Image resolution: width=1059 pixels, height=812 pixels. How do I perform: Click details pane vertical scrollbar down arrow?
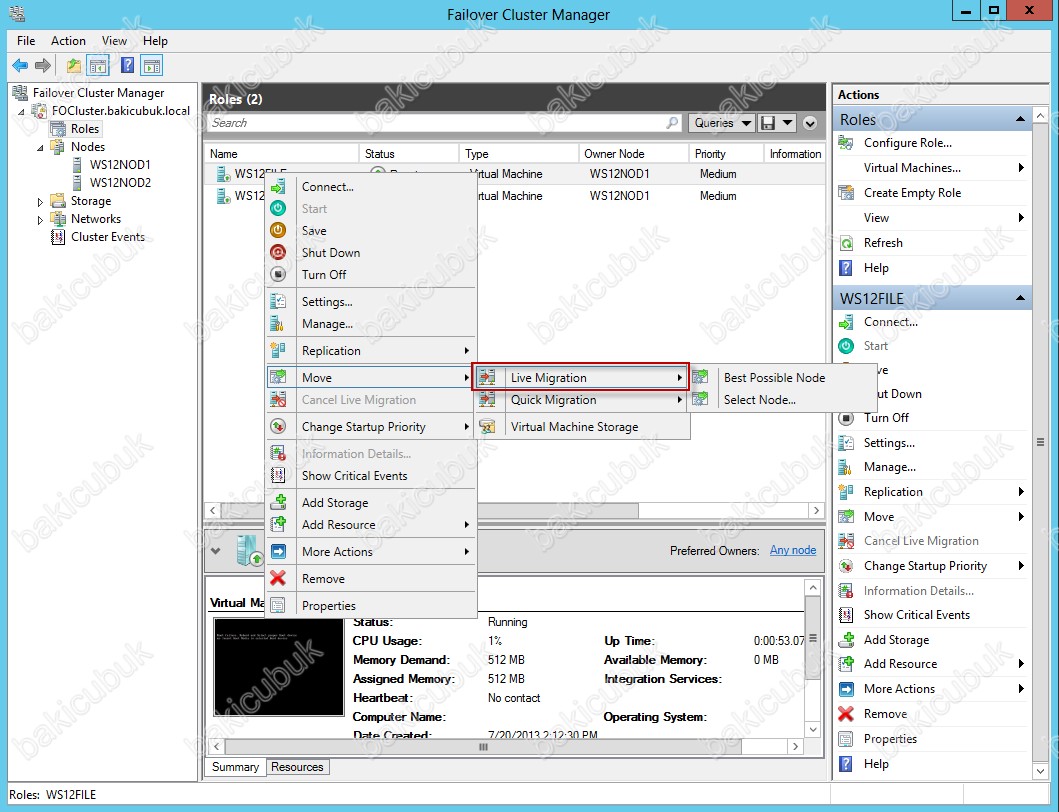[812, 729]
